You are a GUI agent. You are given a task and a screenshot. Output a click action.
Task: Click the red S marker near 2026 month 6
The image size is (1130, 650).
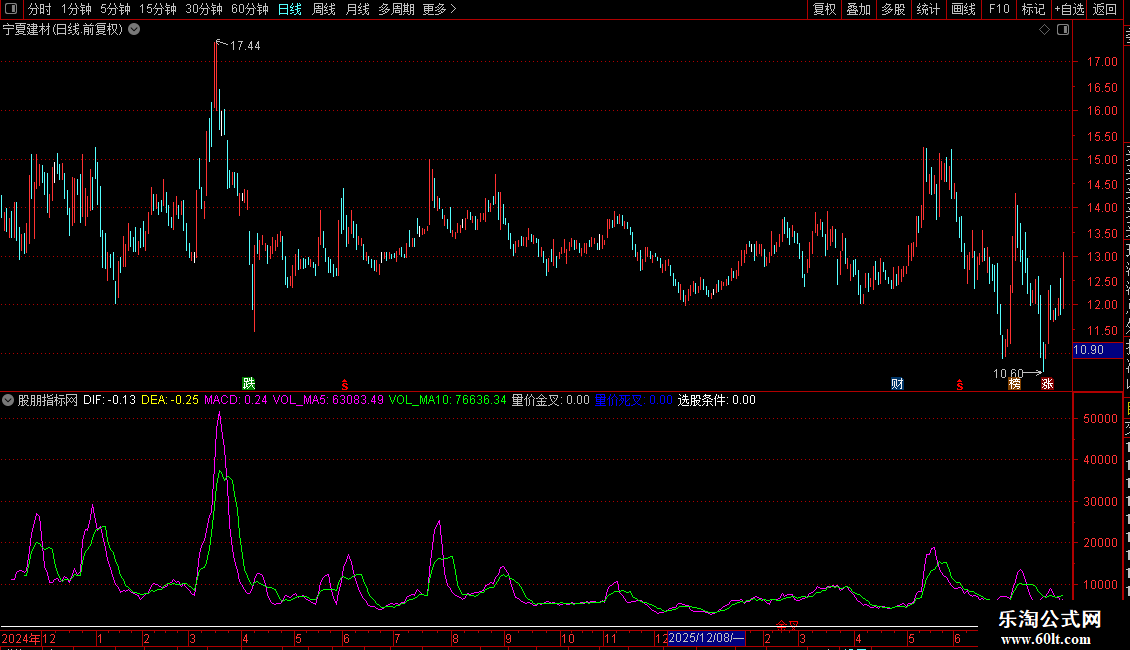[x=959, y=385]
